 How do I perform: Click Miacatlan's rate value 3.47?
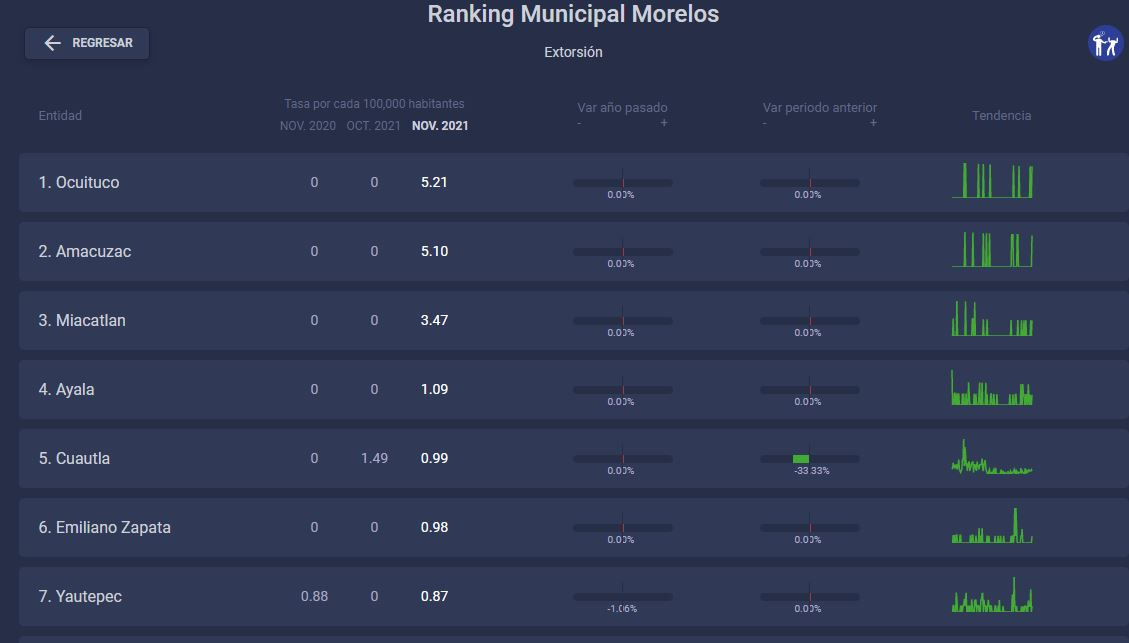[434, 320]
